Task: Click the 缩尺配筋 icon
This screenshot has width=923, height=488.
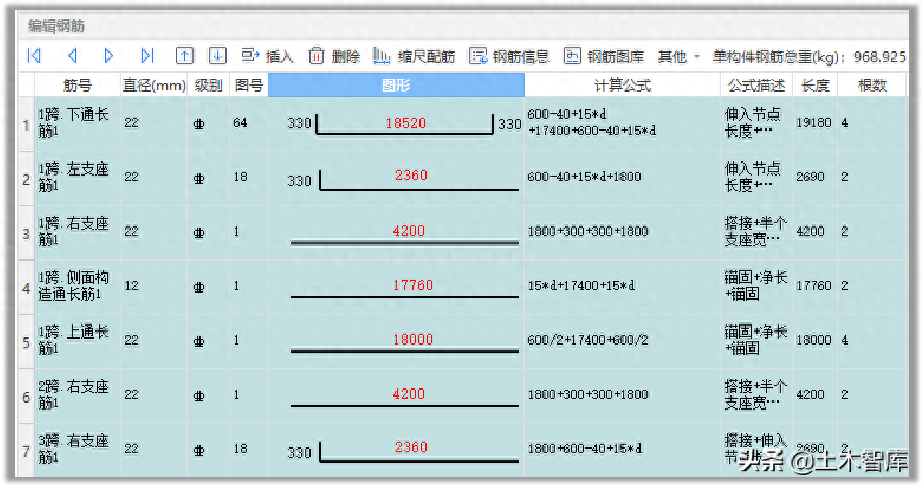Action: [381, 56]
